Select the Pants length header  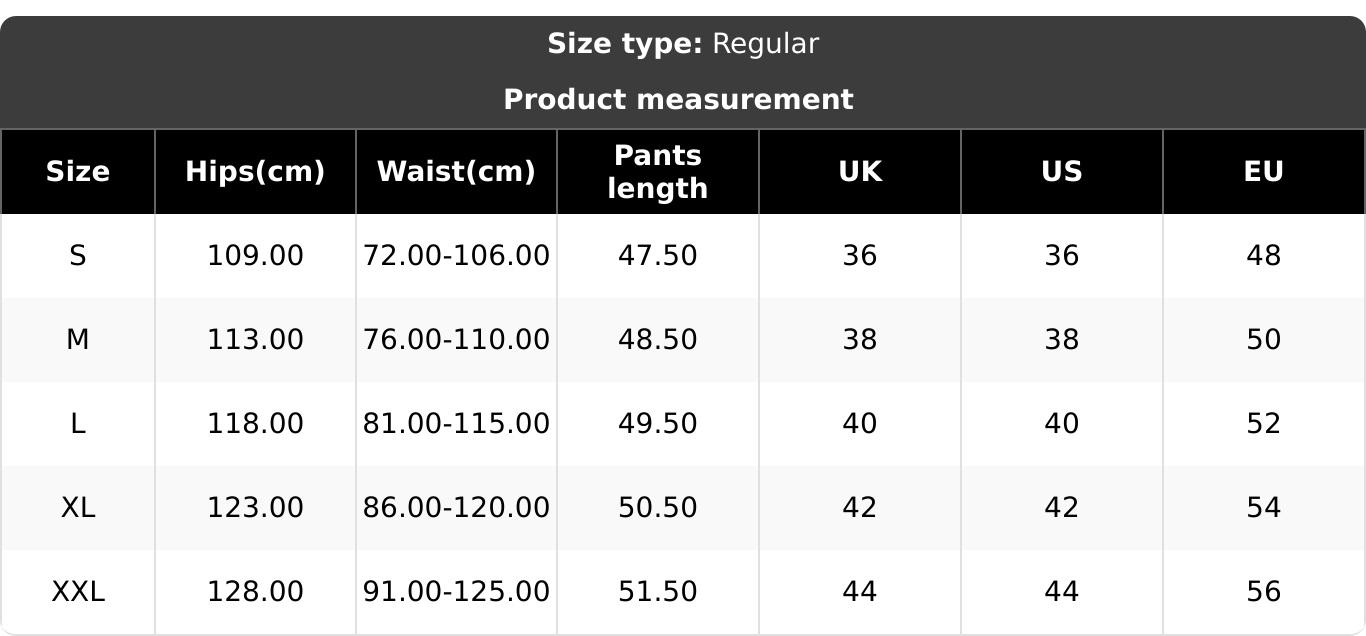coord(658,172)
